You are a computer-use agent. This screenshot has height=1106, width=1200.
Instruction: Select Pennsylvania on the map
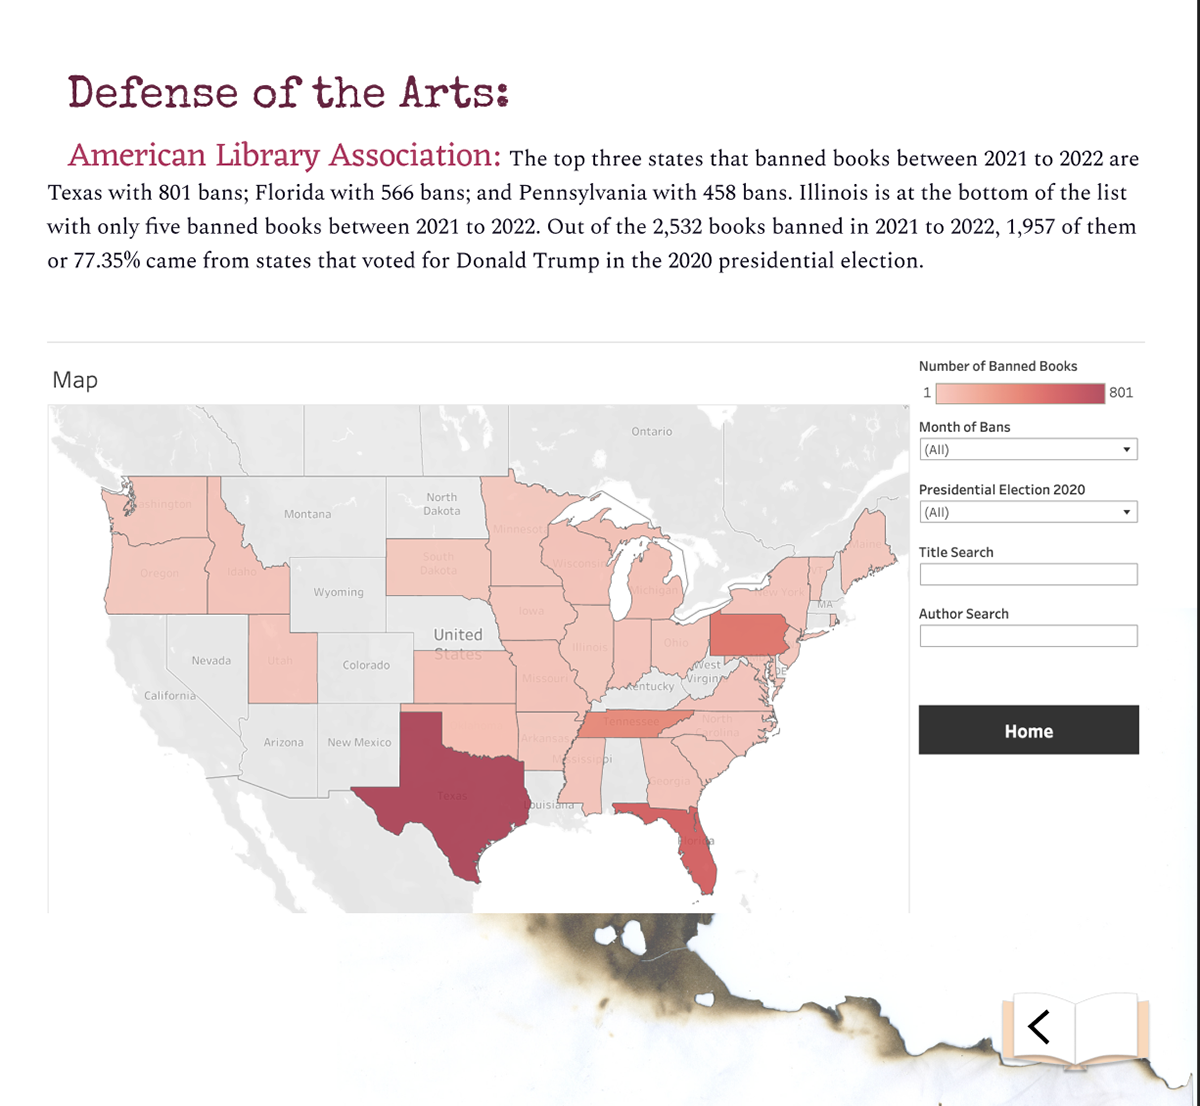pyautogui.click(x=747, y=635)
